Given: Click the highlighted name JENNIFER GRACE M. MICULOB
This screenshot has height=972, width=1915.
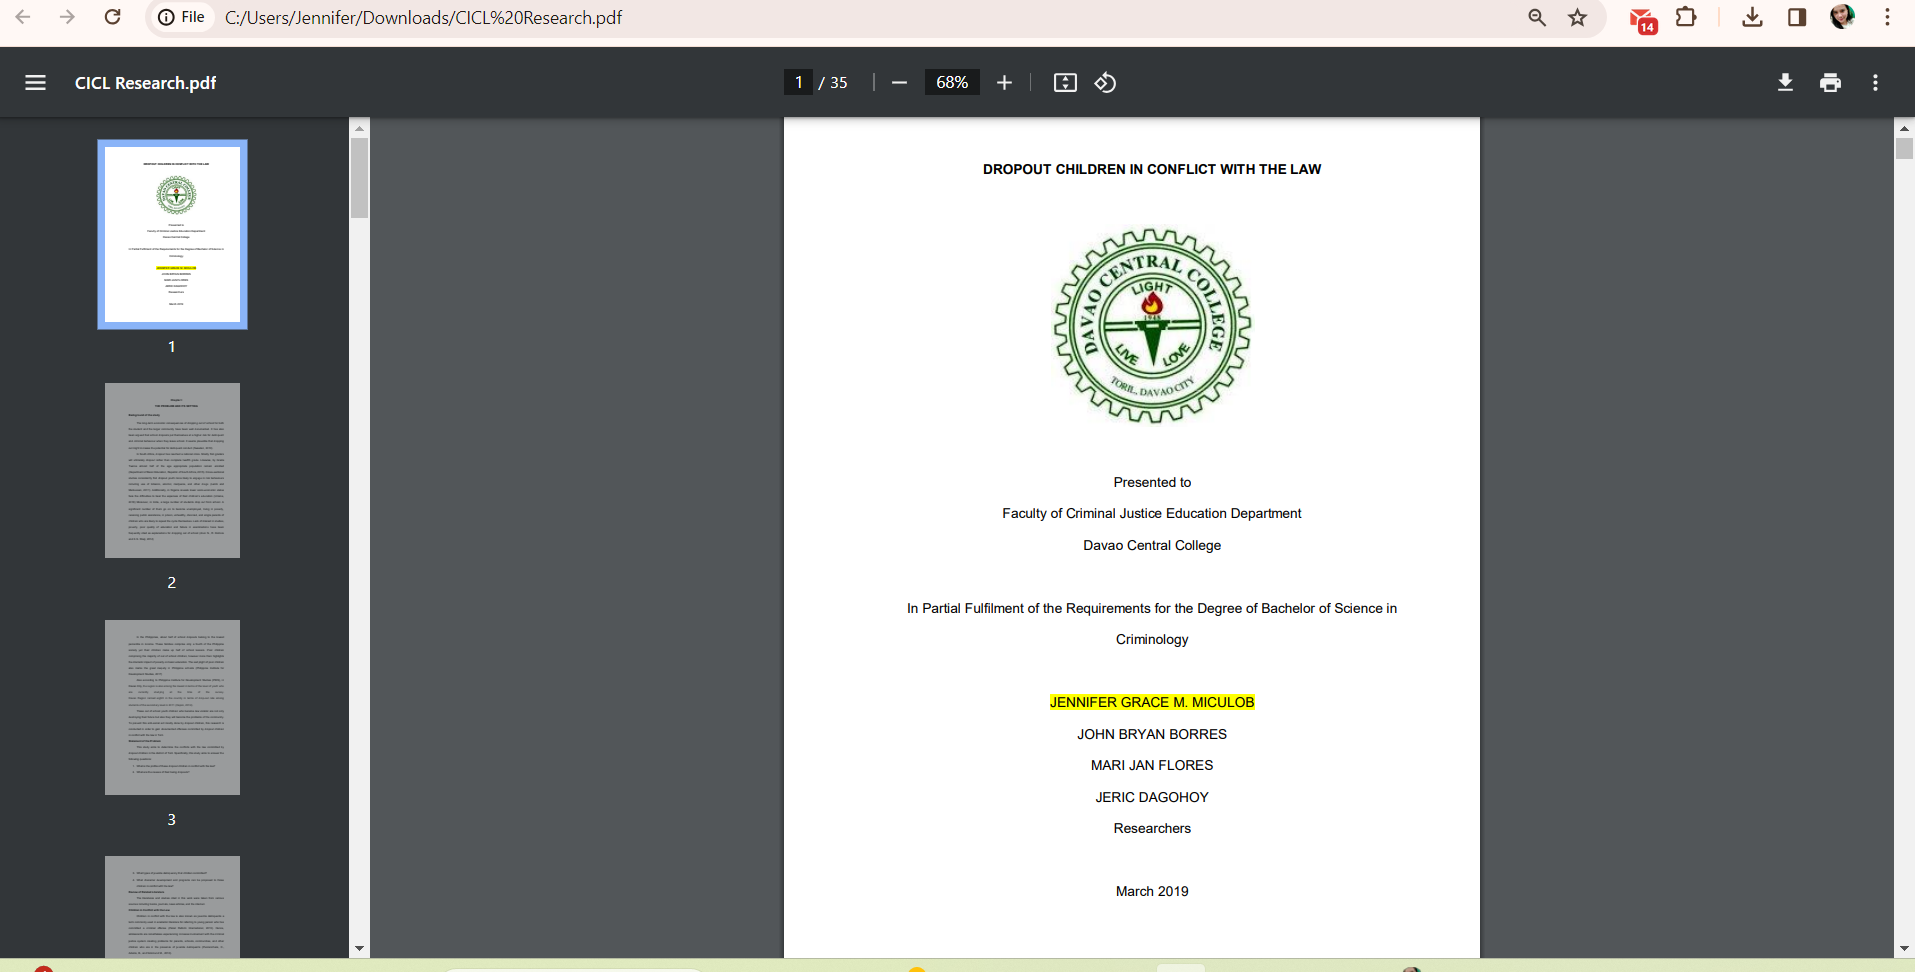Looking at the screenshot, I should [1152, 702].
